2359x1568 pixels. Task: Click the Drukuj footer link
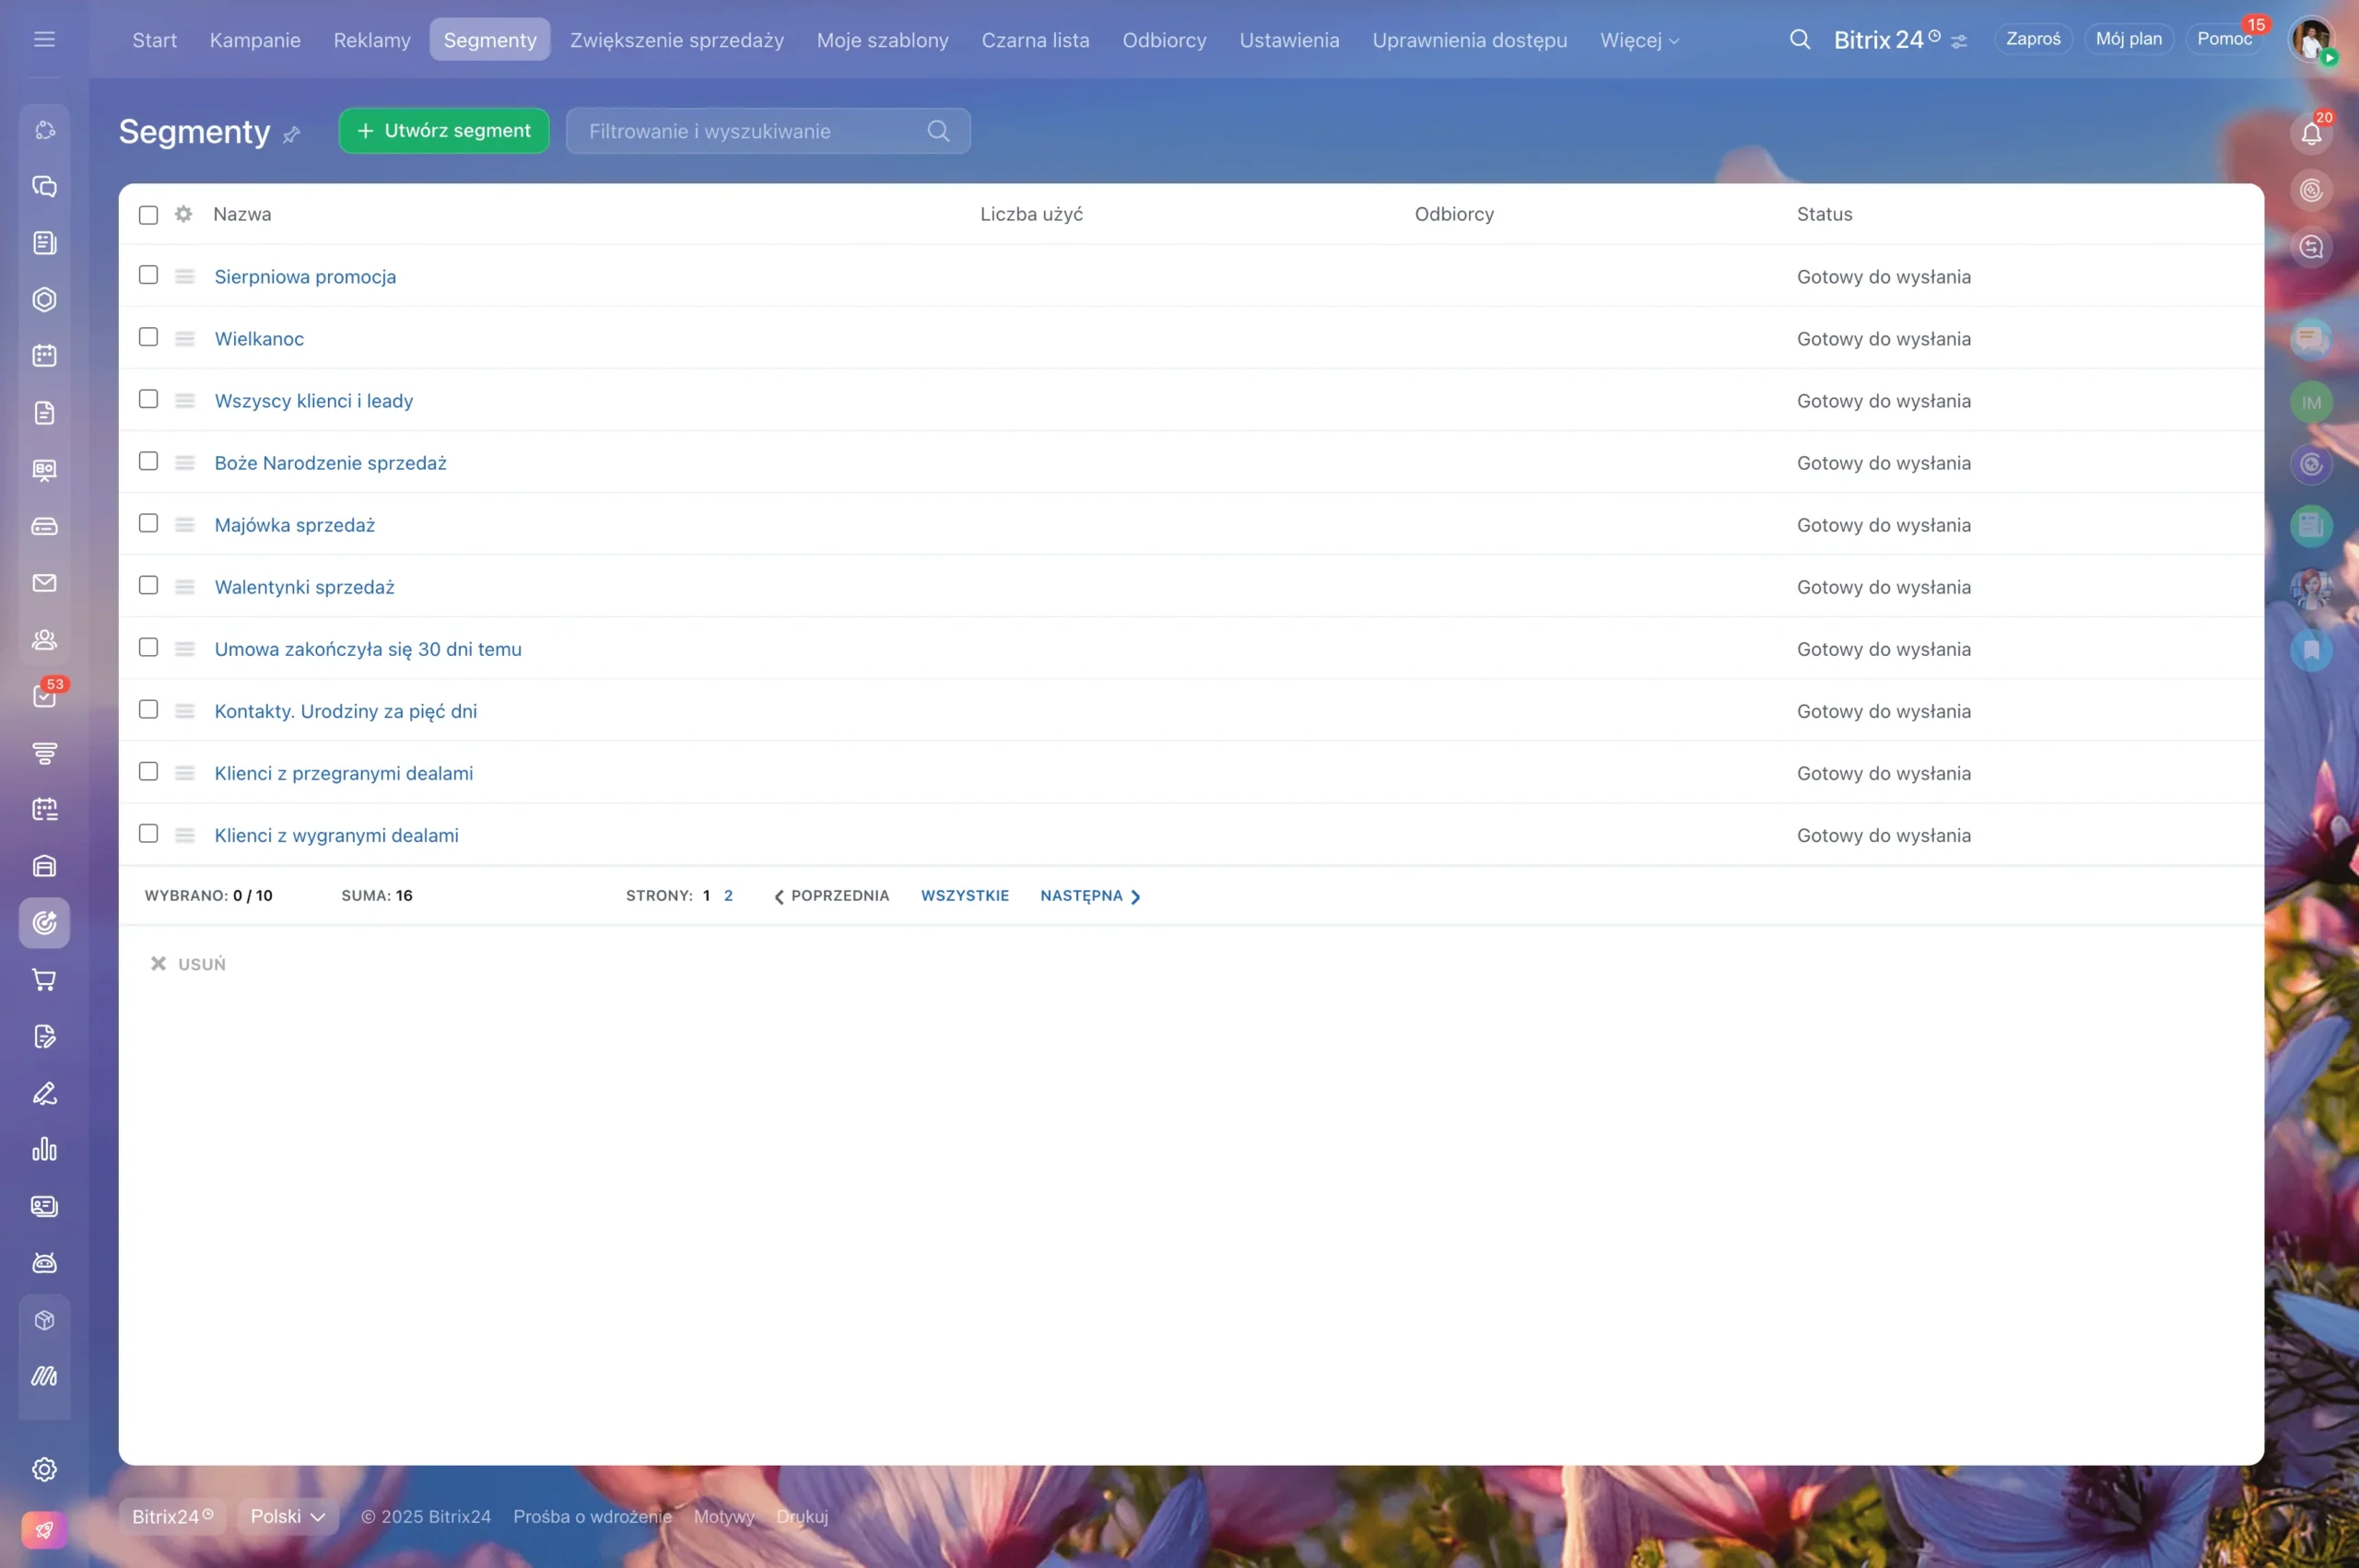click(802, 1516)
